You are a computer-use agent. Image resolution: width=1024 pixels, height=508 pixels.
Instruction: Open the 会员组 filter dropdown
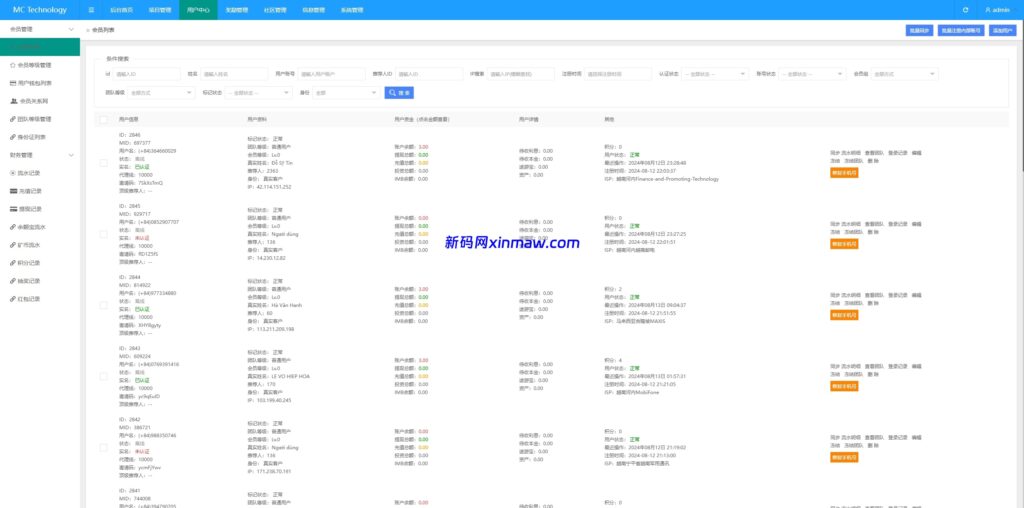(x=906, y=74)
